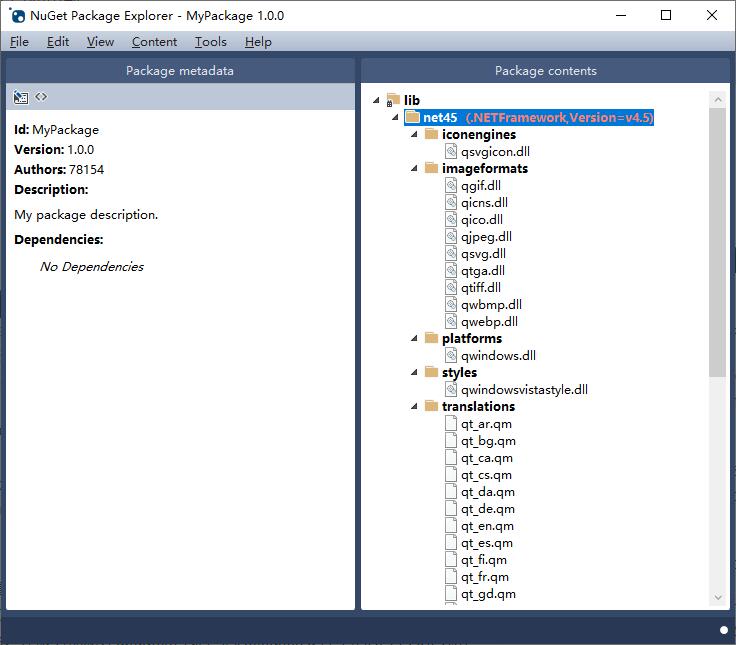Click the NuGet Package Explorer app icon
This screenshot has width=736, height=645.
pos(17,15)
